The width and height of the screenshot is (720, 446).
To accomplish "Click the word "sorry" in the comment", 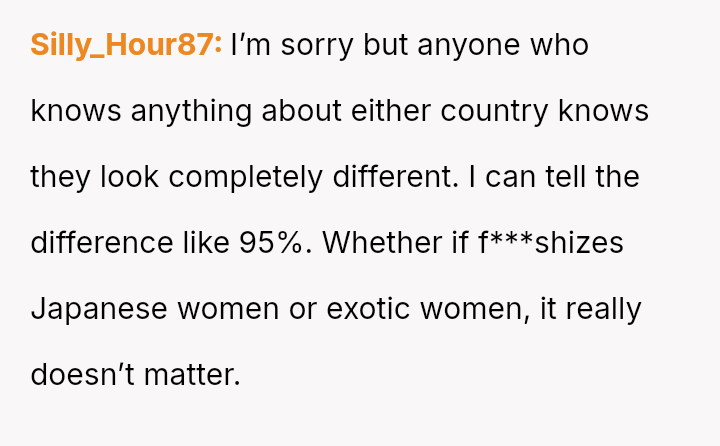I will [310, 46].
